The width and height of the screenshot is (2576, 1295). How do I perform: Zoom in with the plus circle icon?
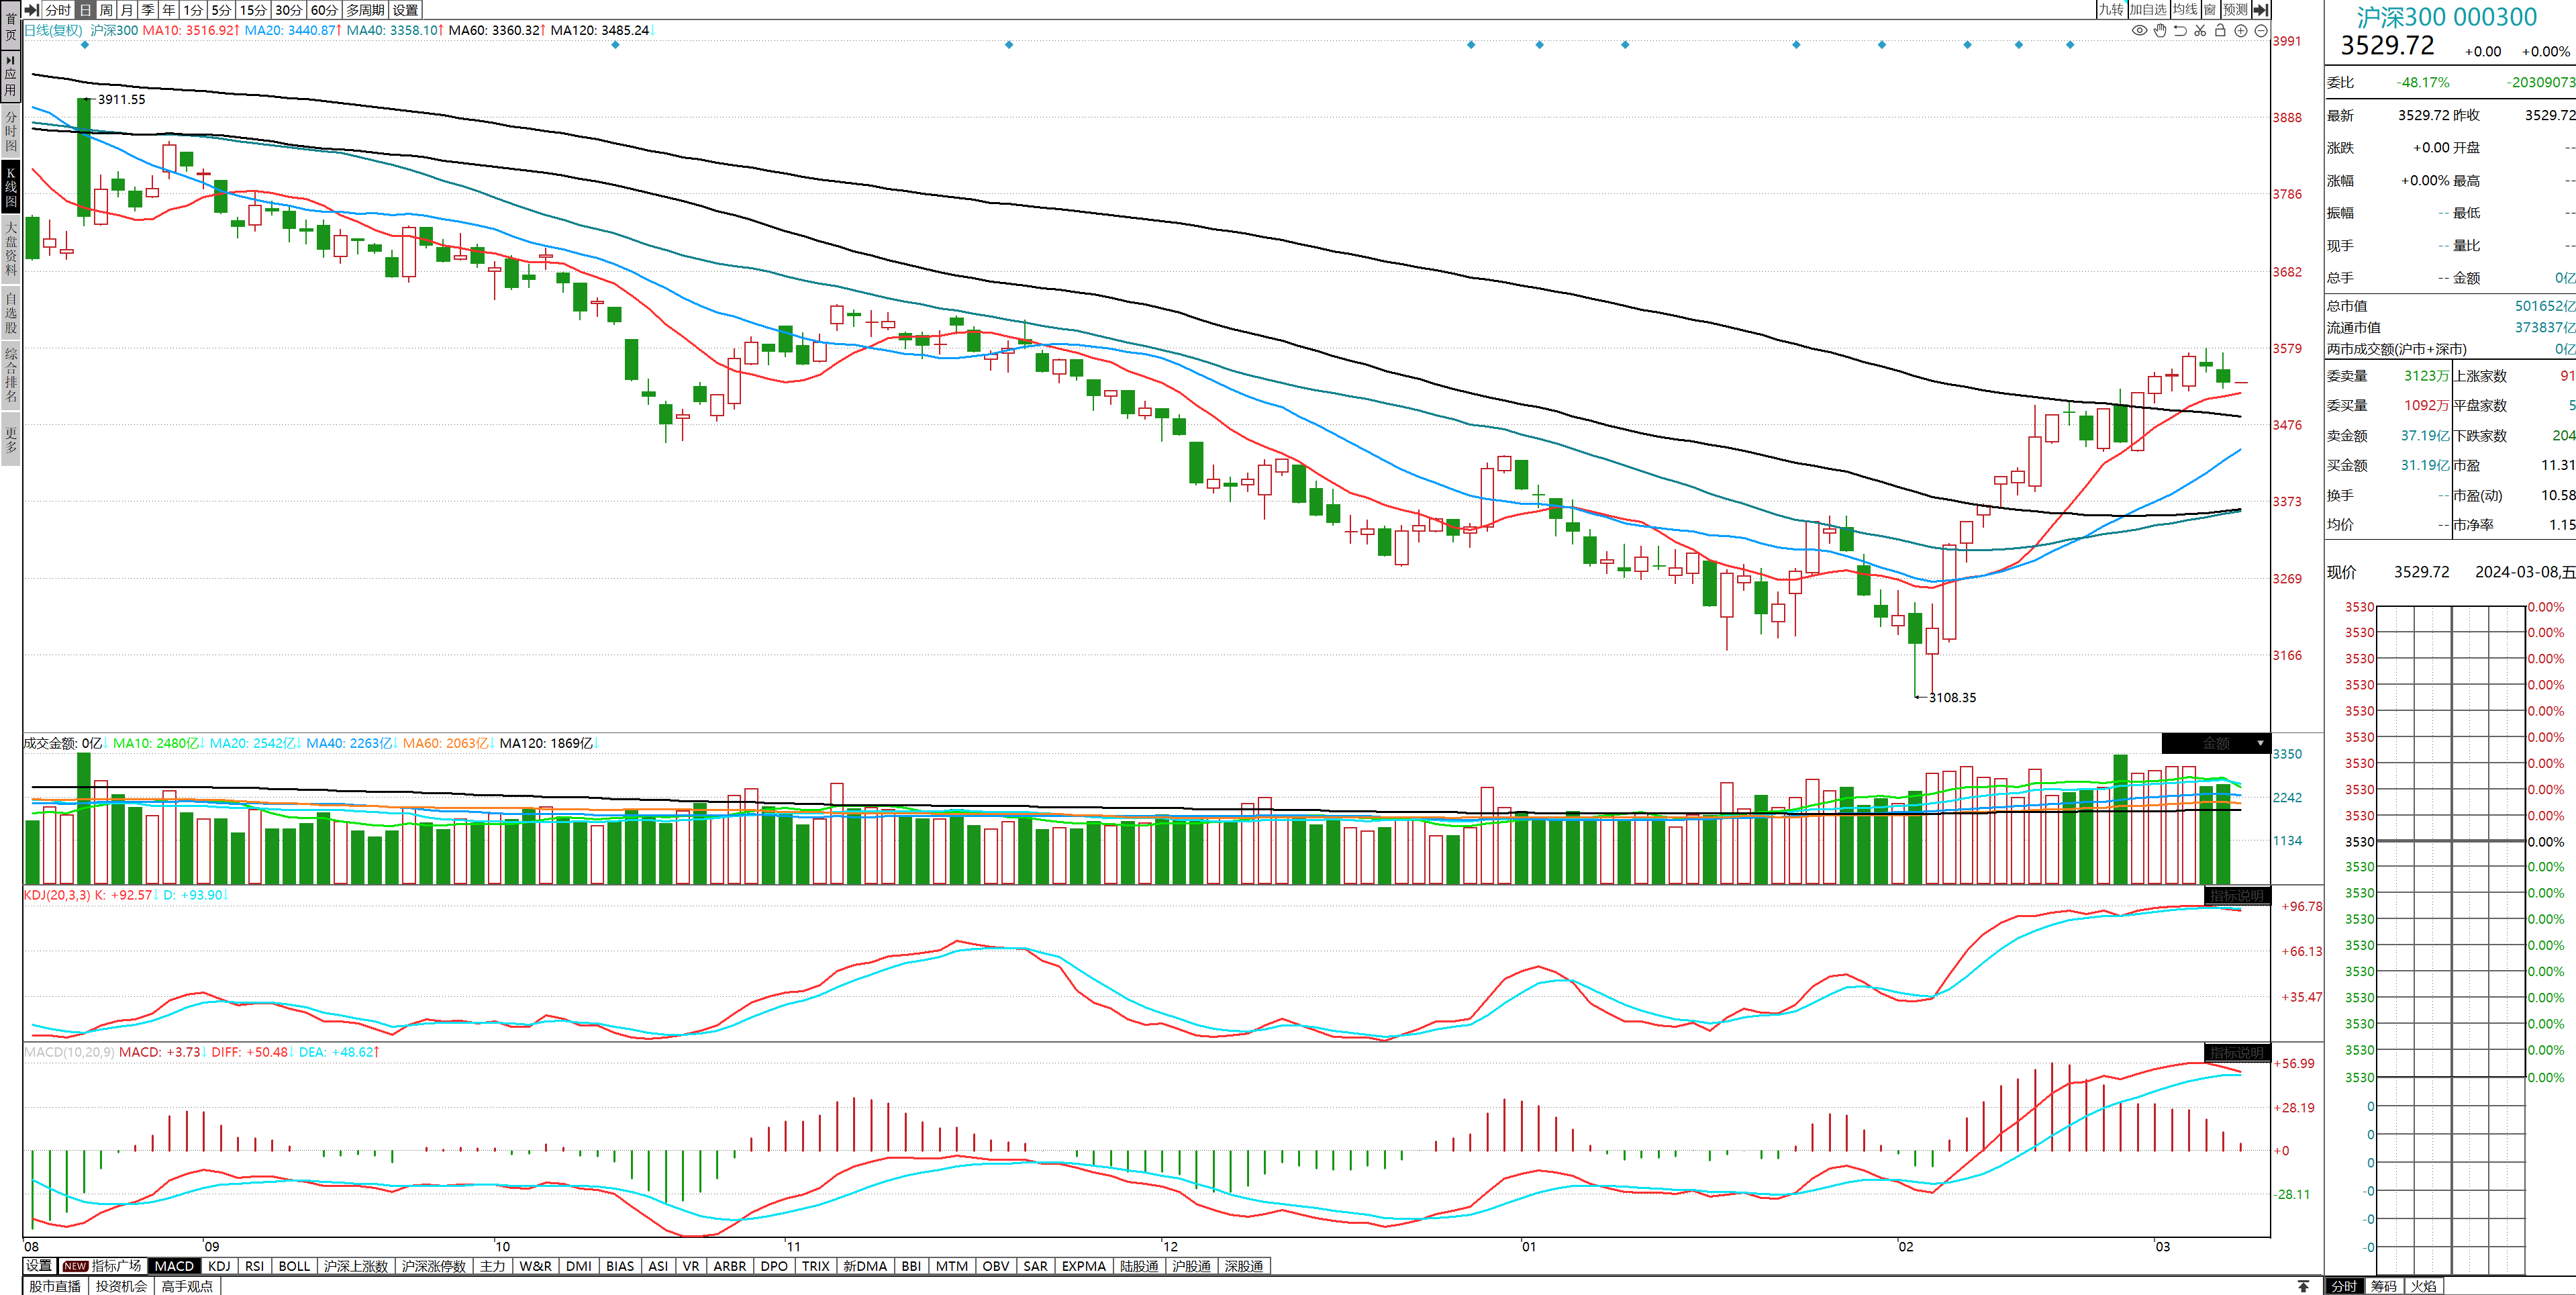2241,31
